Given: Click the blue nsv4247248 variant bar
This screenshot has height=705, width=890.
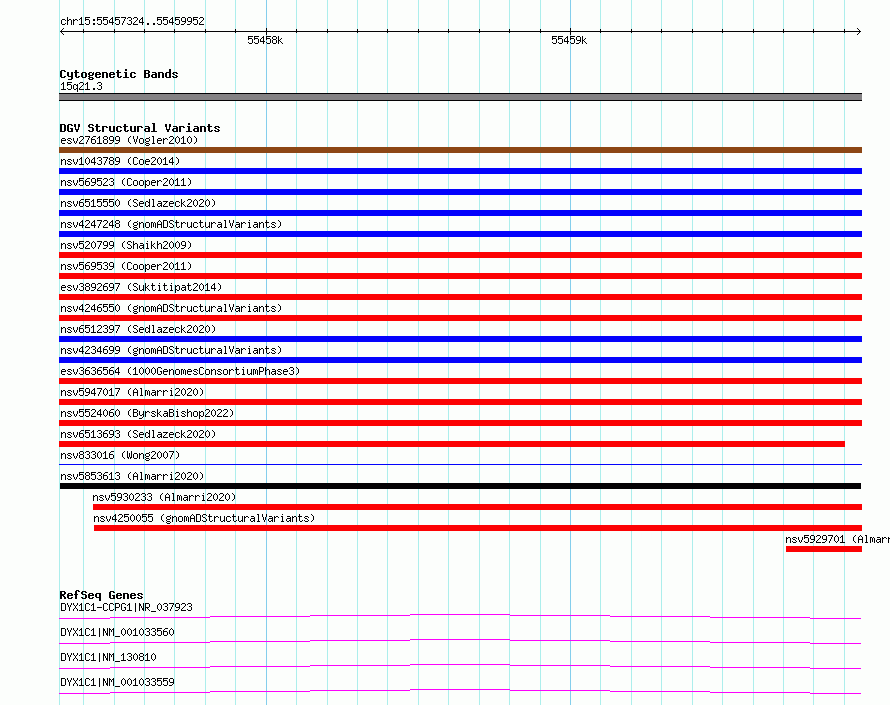Looking at the screenshot, I should click(460, 234).
